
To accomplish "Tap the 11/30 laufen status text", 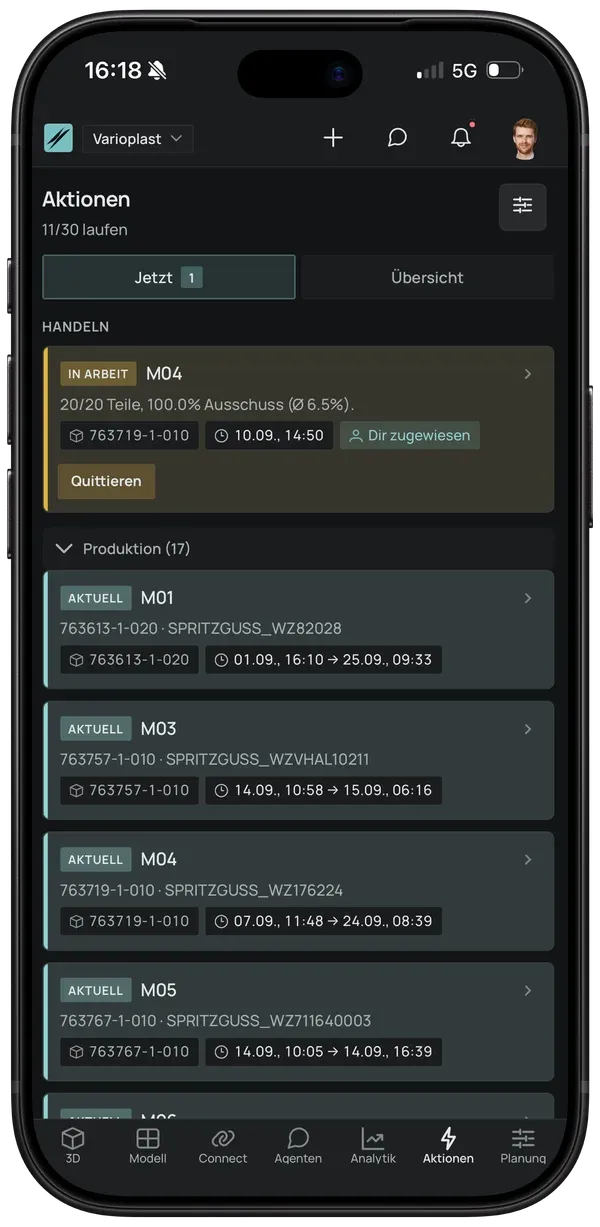I will coord(85,230).
